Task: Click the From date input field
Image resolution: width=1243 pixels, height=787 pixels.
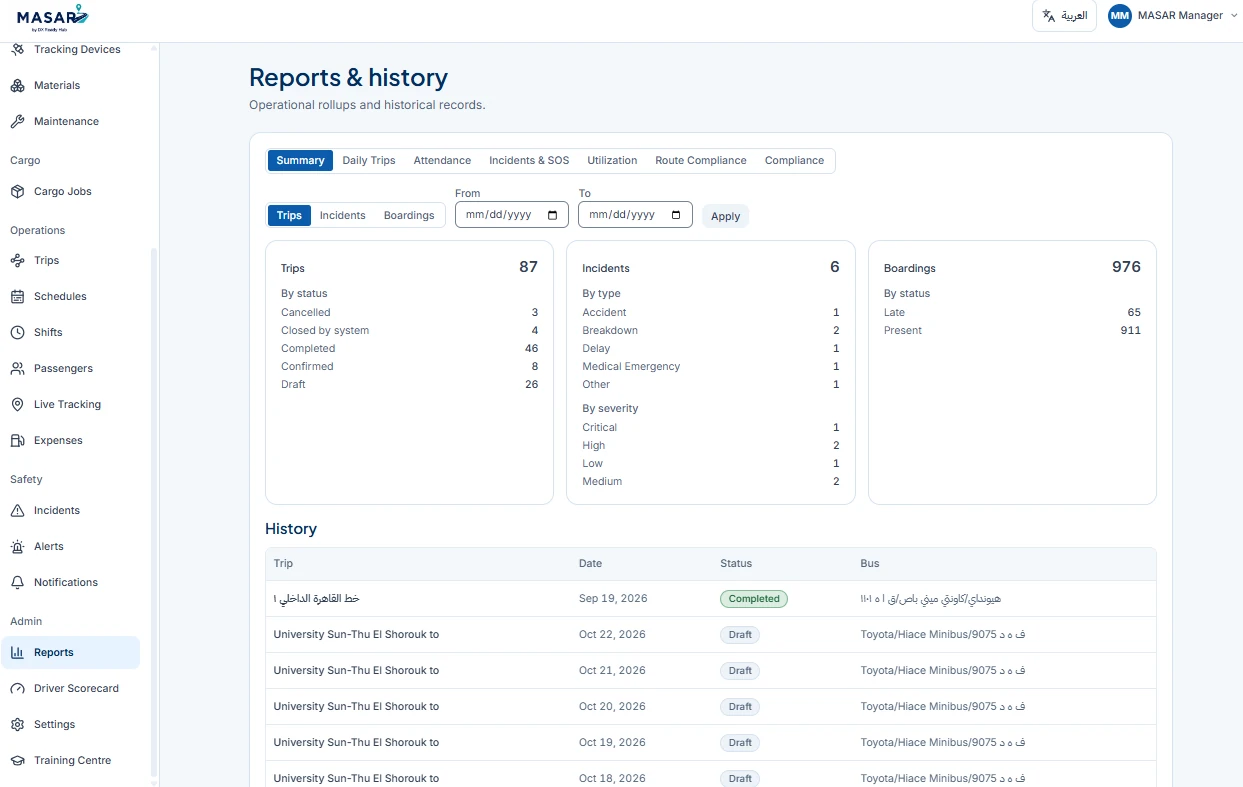Action: (x=511, y=215)
